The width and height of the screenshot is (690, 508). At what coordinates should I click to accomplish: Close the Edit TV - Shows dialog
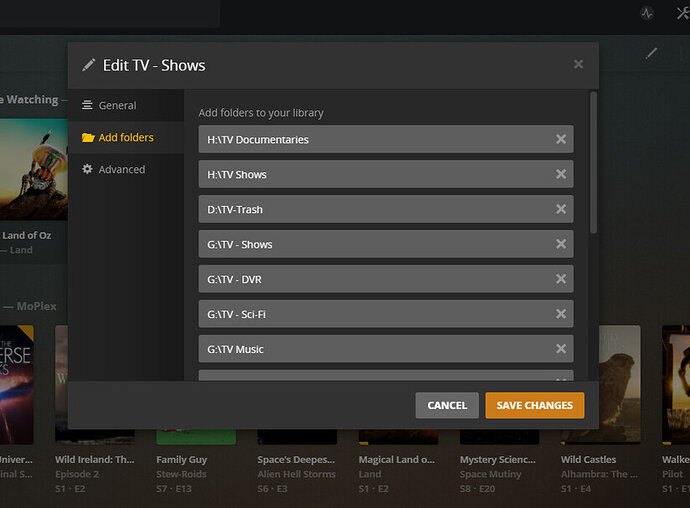[578, 64]
